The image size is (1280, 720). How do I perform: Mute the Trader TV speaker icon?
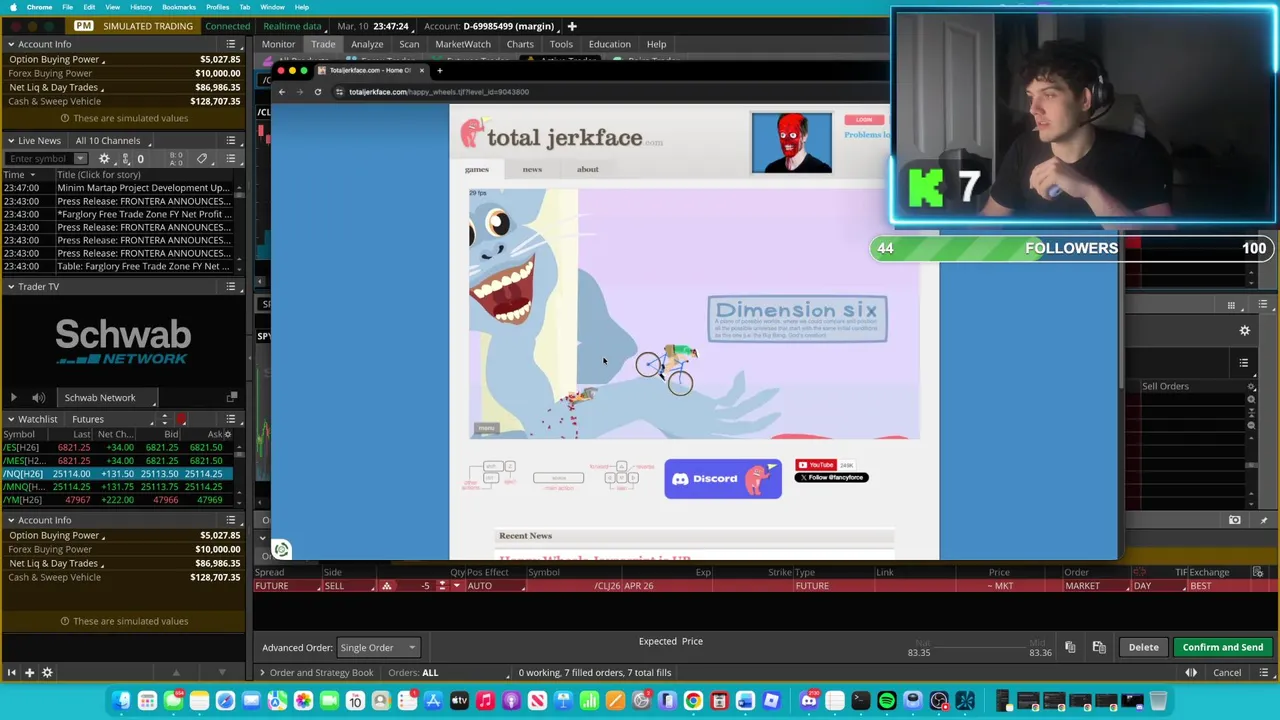[x=38, y=398]
